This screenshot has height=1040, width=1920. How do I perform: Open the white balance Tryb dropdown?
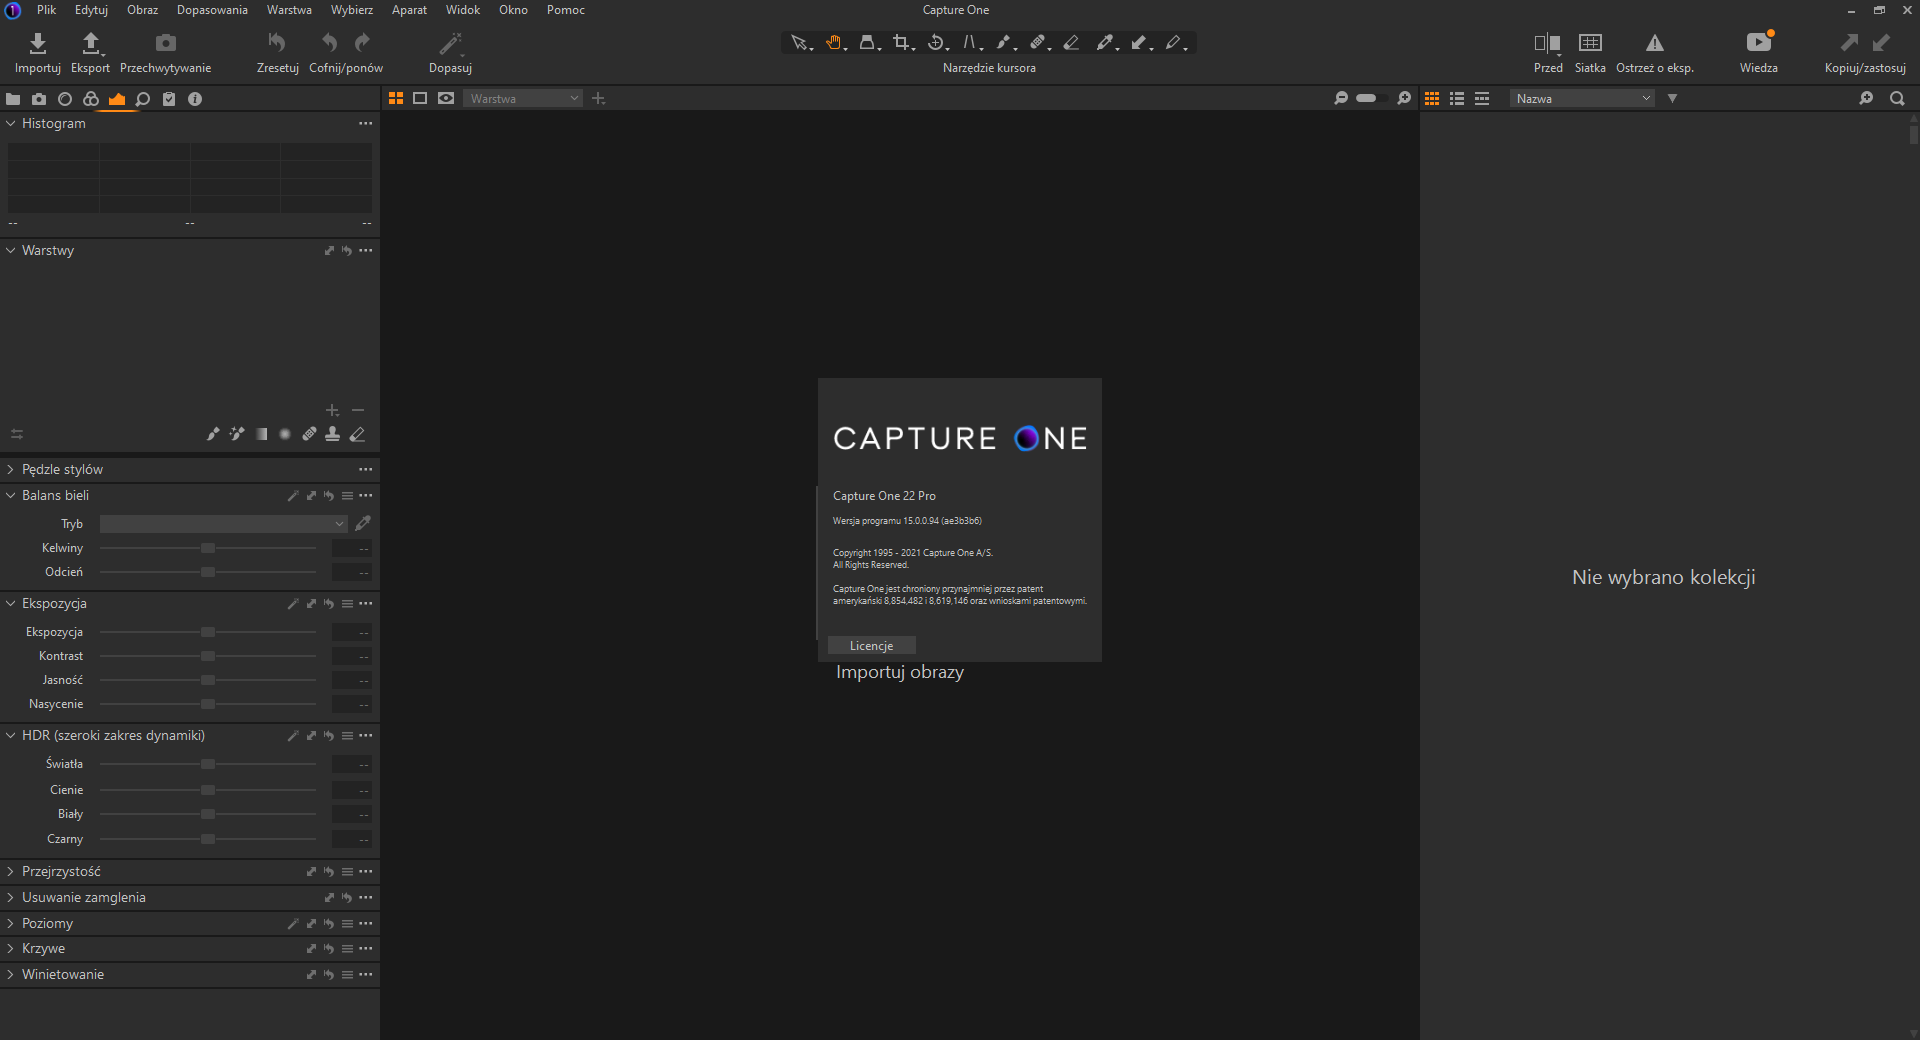tap(223, 524)
